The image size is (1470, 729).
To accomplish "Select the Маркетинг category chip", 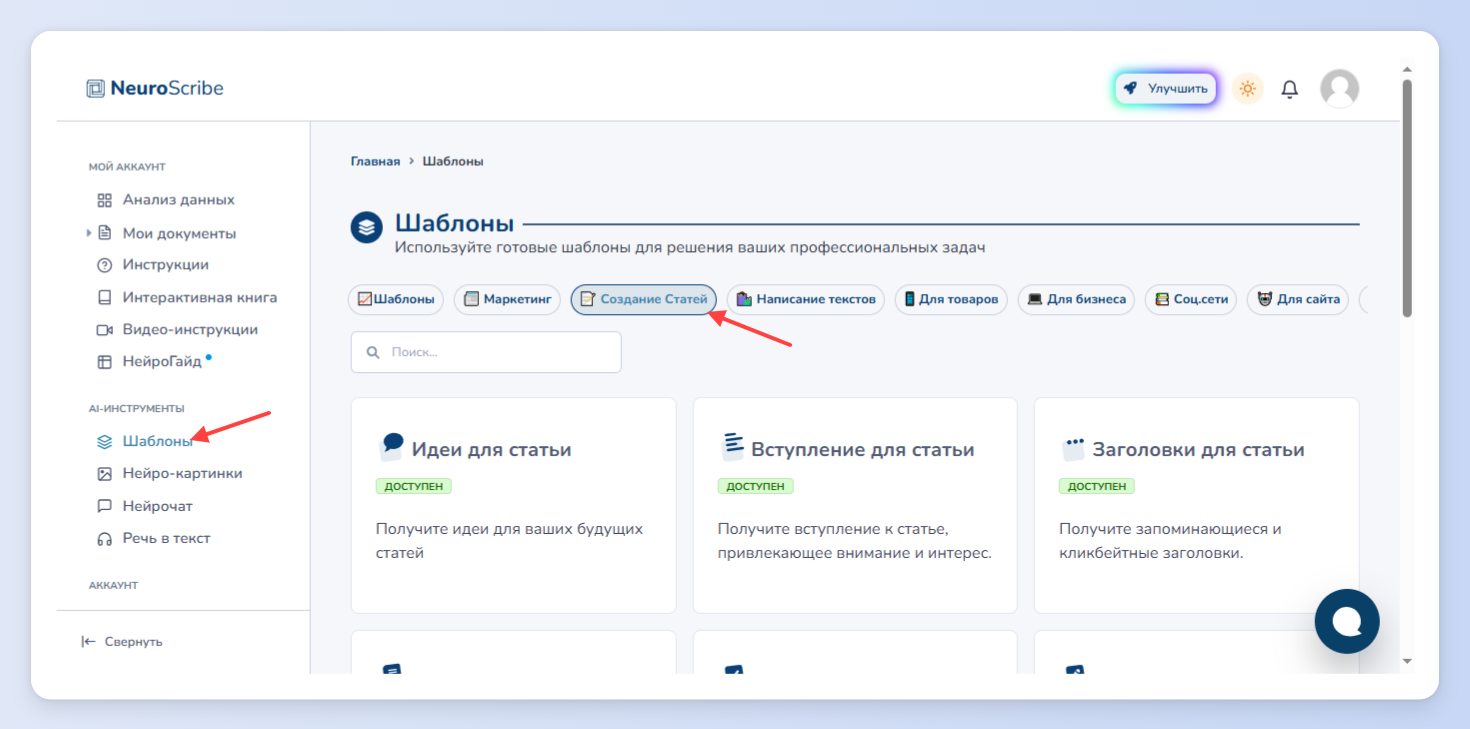I will click(x=508, y=299).
